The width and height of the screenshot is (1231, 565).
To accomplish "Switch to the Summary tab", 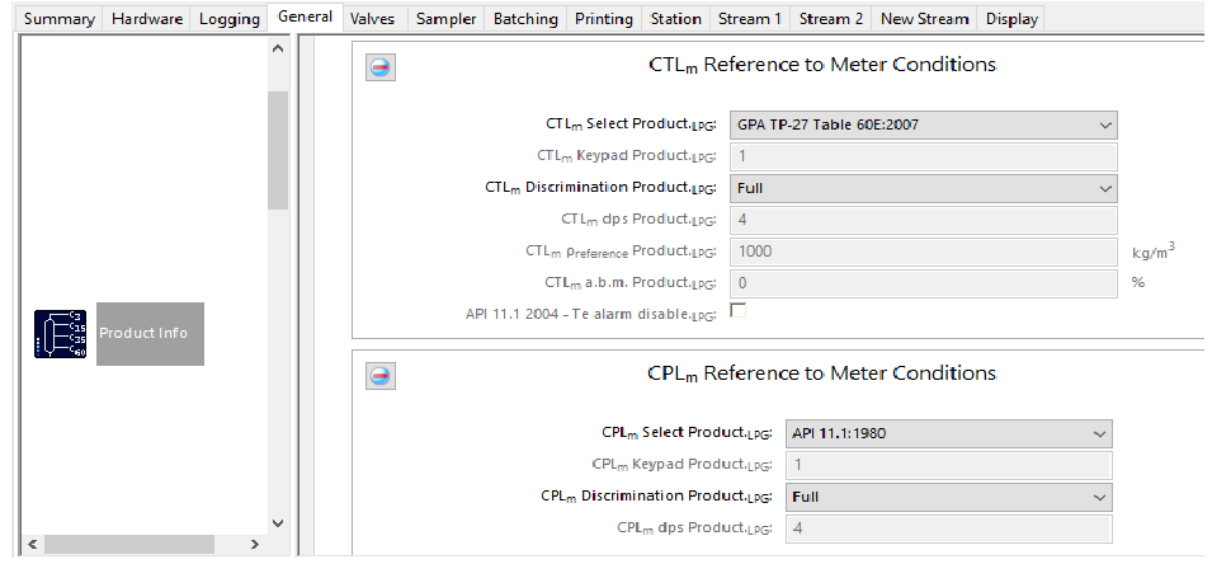I will [x=60, y=18].
